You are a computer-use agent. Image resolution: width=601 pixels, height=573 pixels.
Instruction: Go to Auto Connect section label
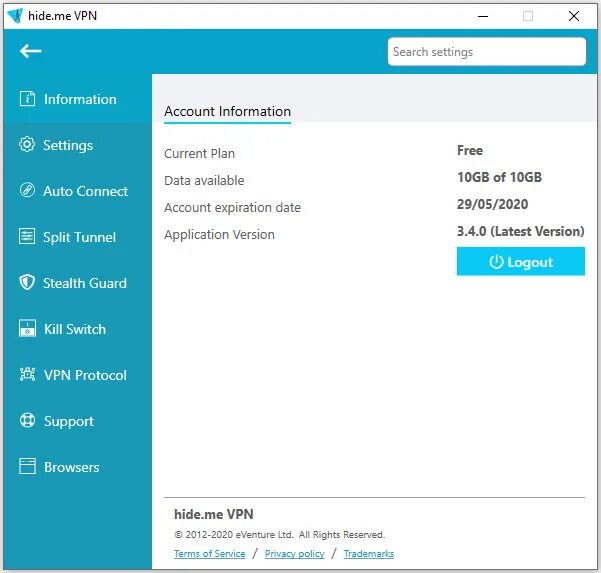[x=85, y=191]
